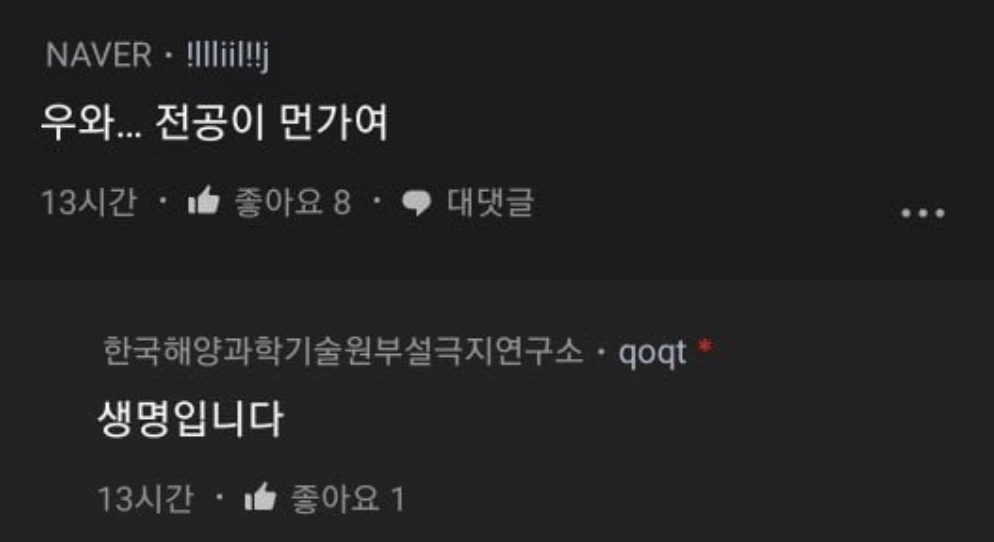Click the red asterisk beside qoqt
The width and height of the screenshot is (994, 542).
point(705,346)
